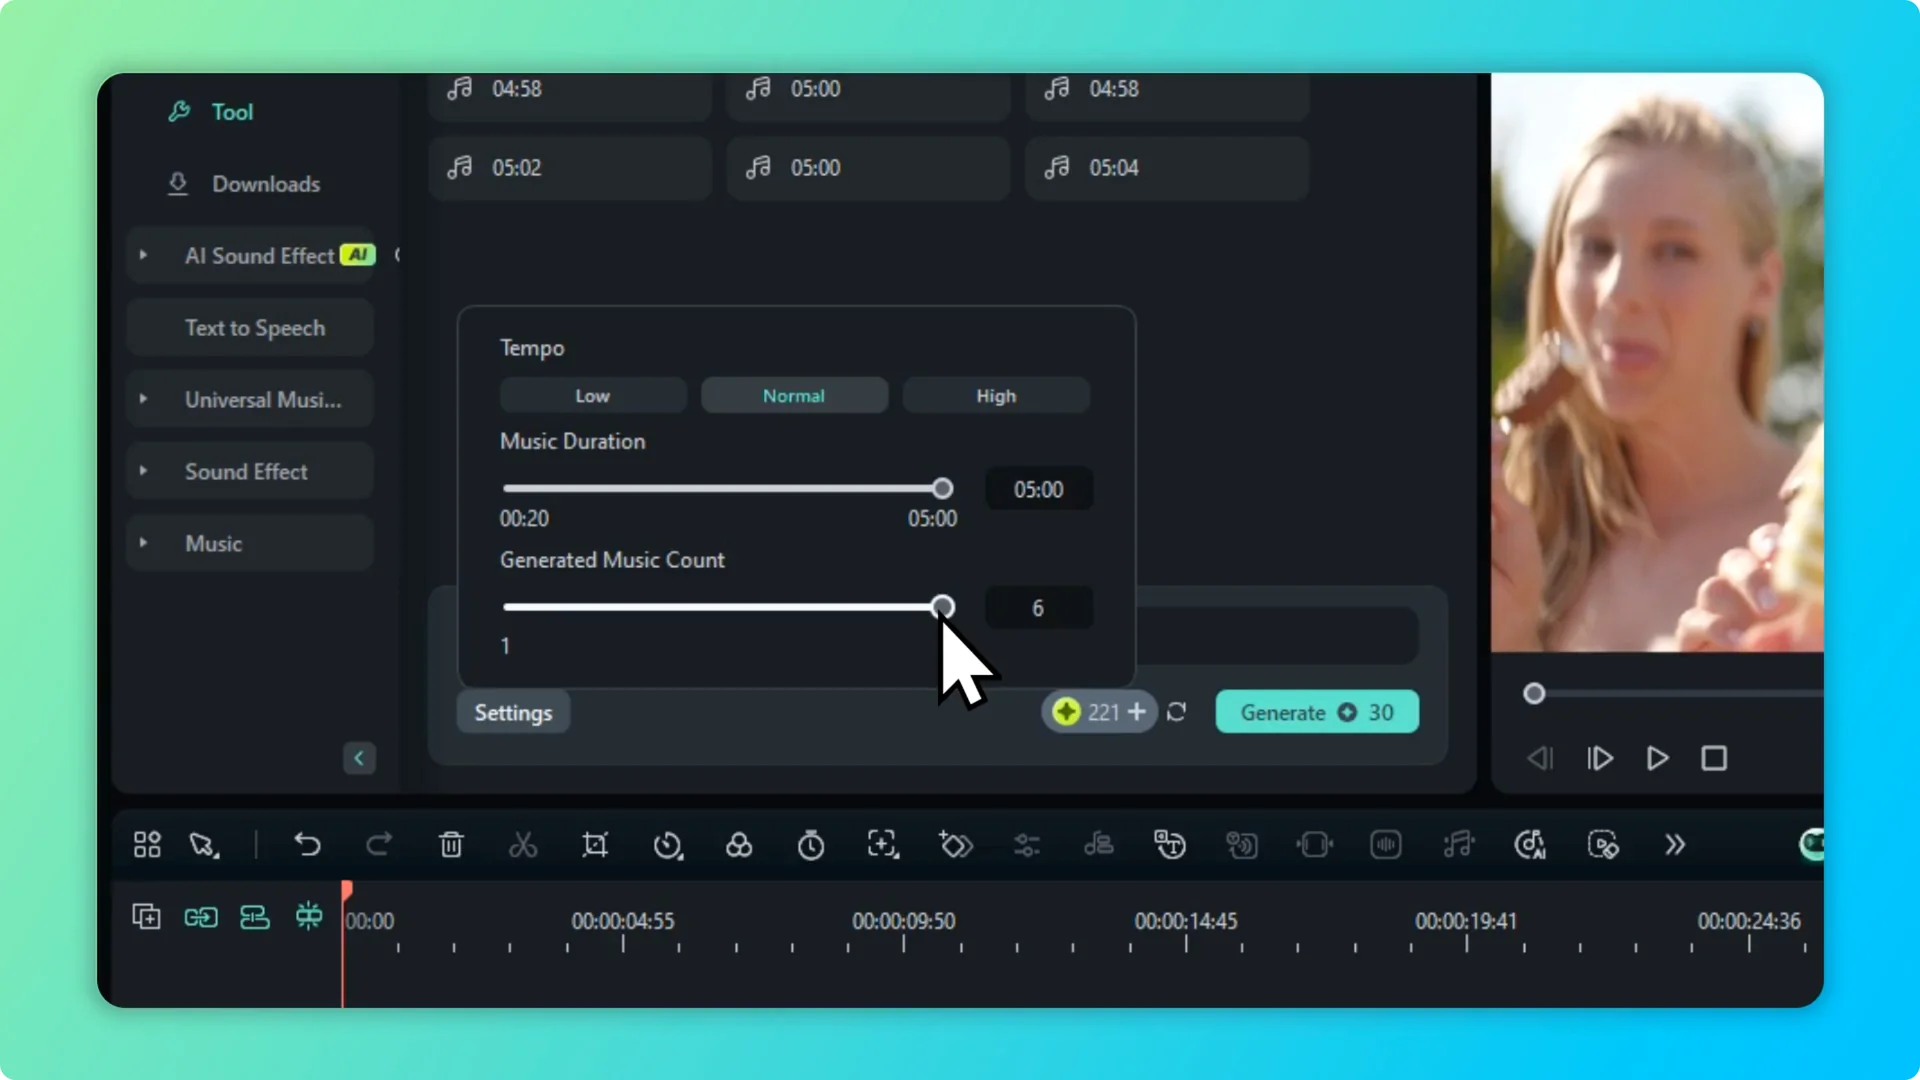Toggle the magnetic track icon
The height and width of the screenshot is (1080, 1920).
(x=255, y=917)
